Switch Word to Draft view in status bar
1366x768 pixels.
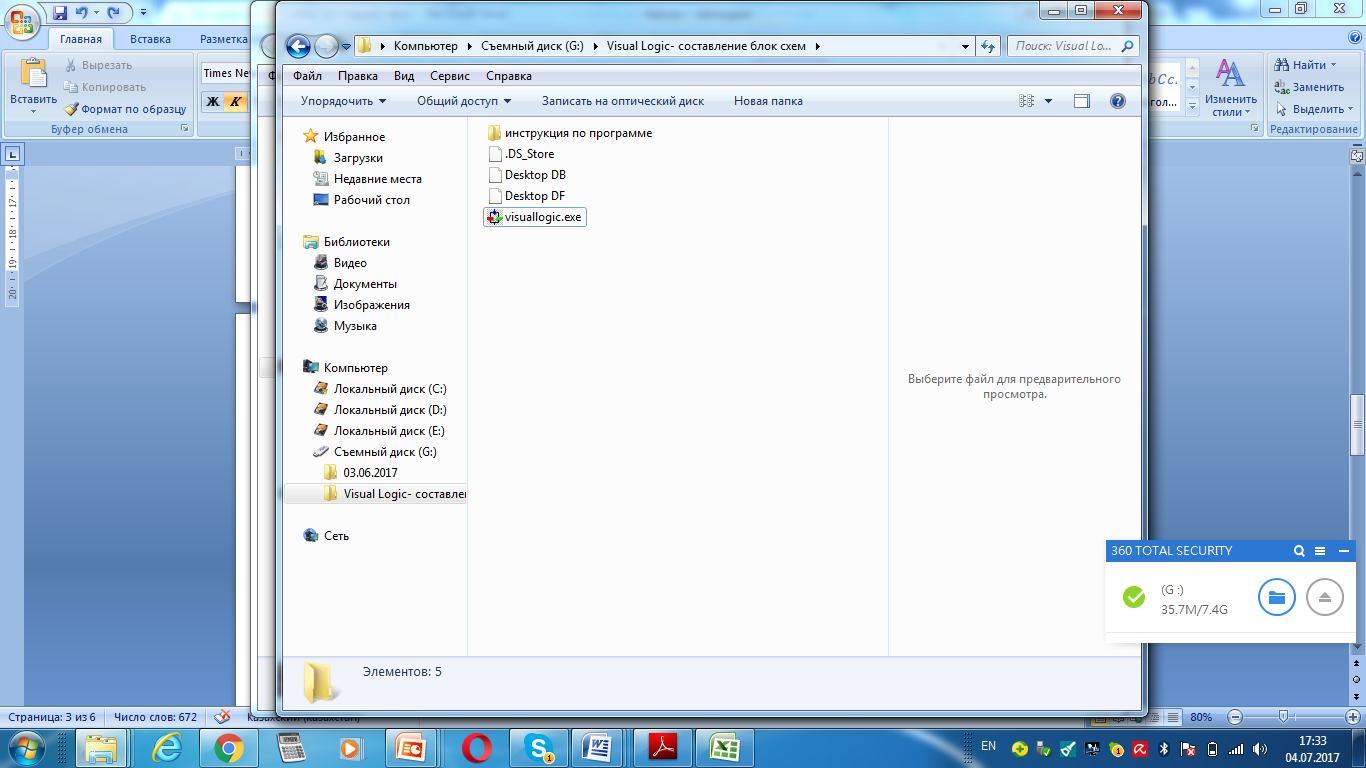[1172, 717]
